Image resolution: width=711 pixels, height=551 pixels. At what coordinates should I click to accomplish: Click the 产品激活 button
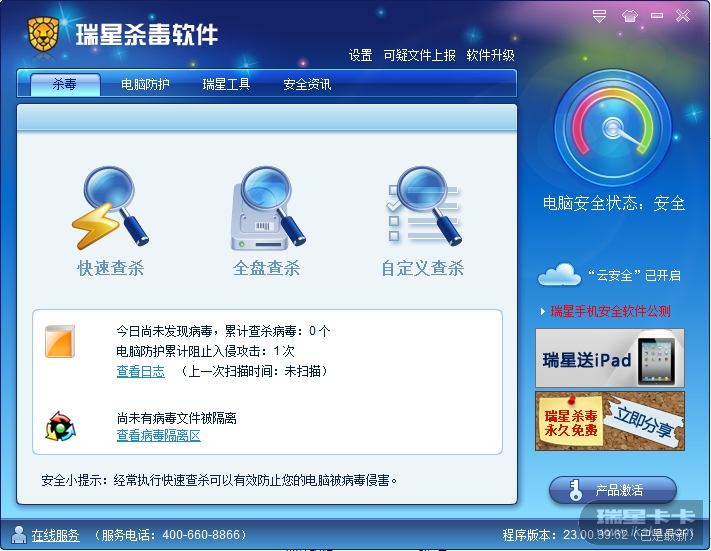pos(613,490)
